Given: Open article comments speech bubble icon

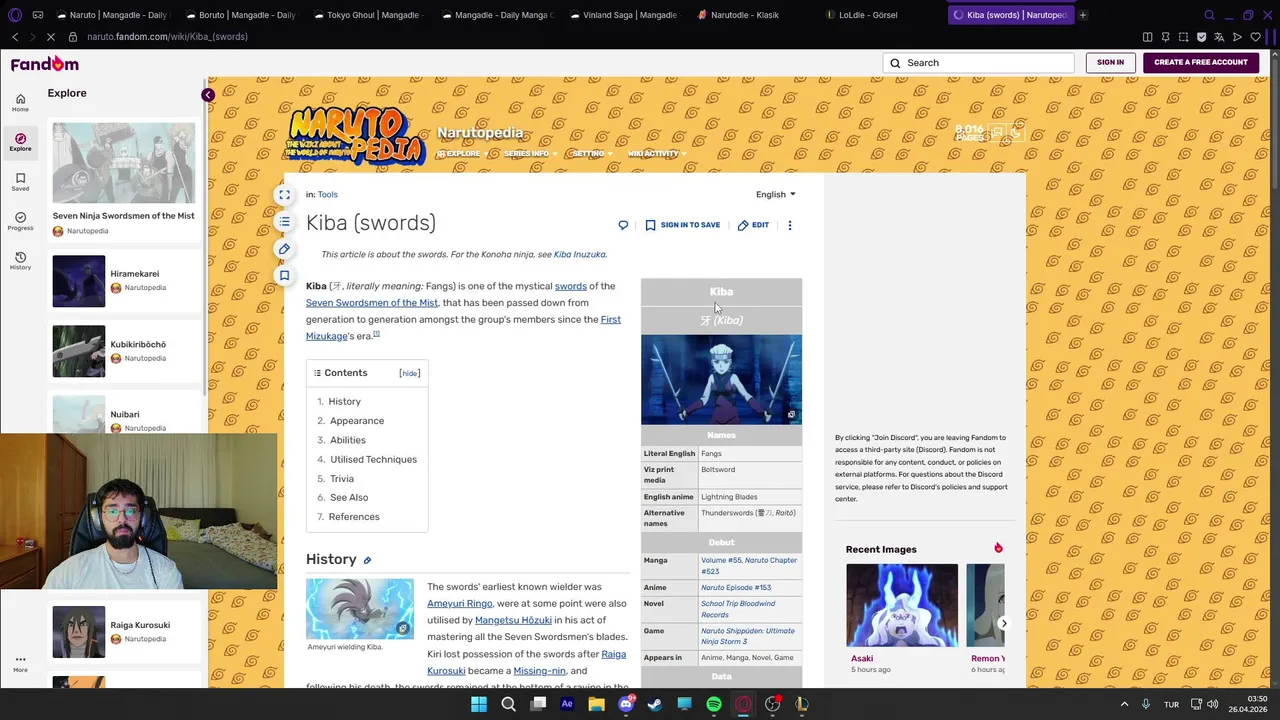Looking at the screenshot, I should [623, 225].
